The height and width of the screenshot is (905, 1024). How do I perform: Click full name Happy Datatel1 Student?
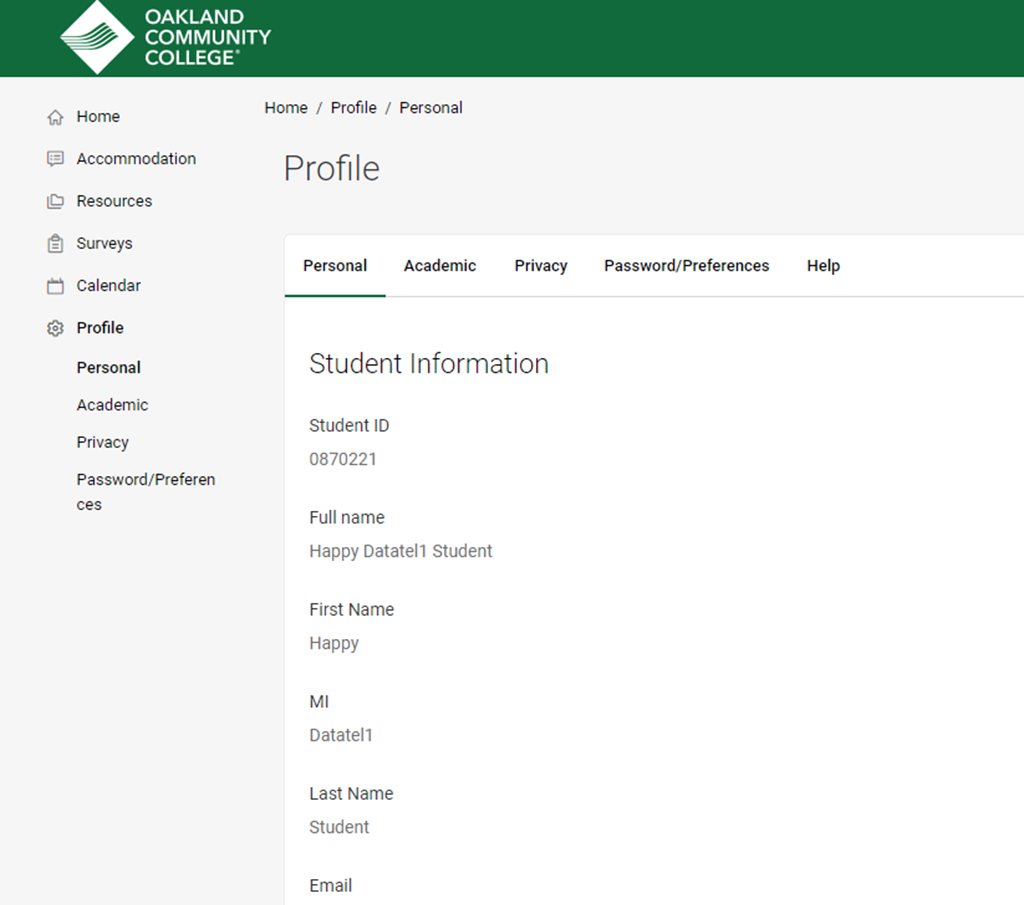pyautogui.click(x=400, y=552)
